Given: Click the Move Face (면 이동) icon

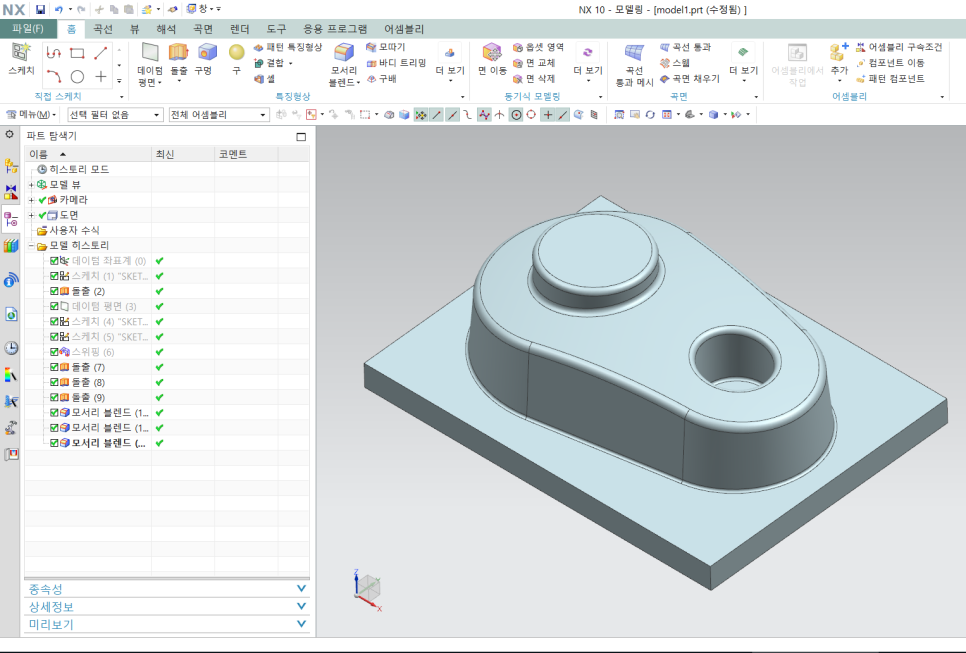Looking at the screenshot, I should point(492,52).
